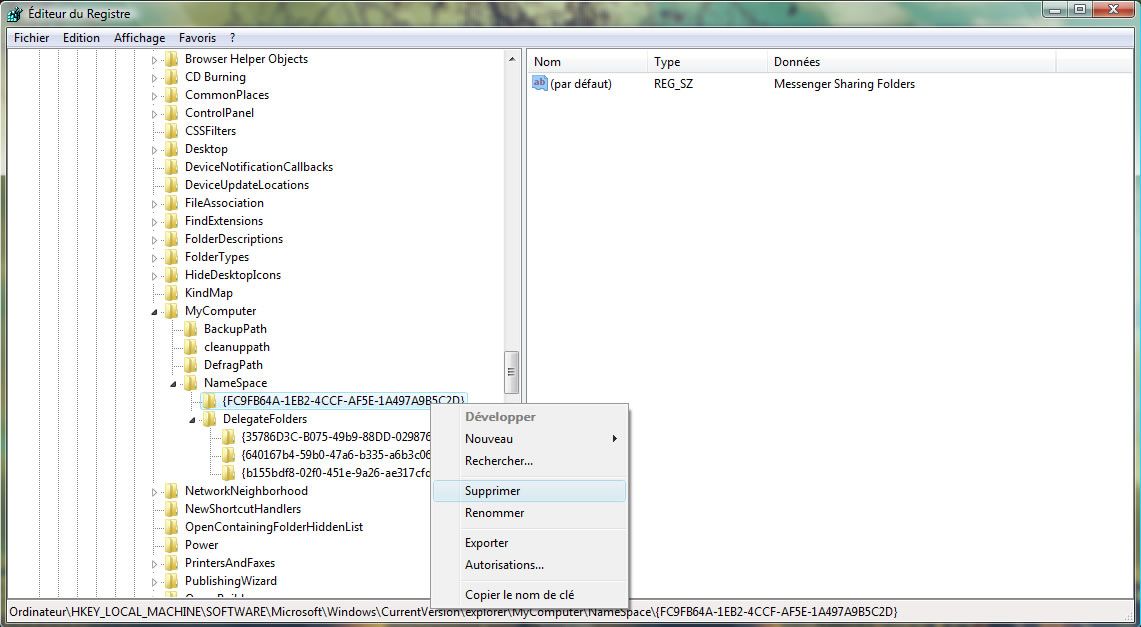Choose Supprimer in the context menu

click(529, 491)
